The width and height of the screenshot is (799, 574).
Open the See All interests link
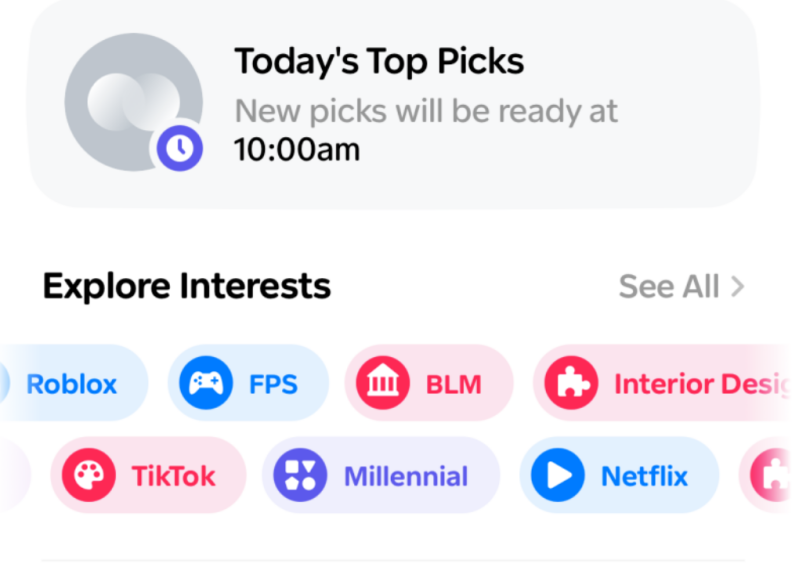pyautogui.click(x=669, y=287)
